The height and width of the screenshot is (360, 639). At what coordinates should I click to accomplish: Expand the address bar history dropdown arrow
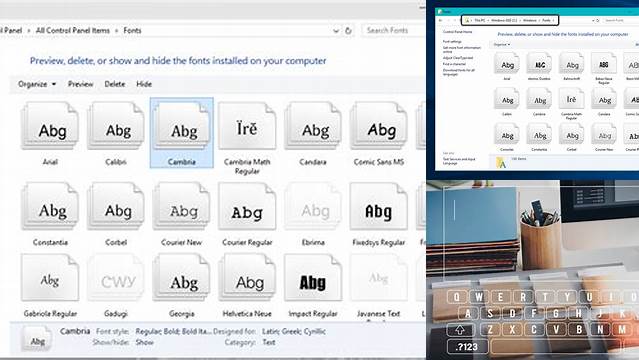point(336,31)
